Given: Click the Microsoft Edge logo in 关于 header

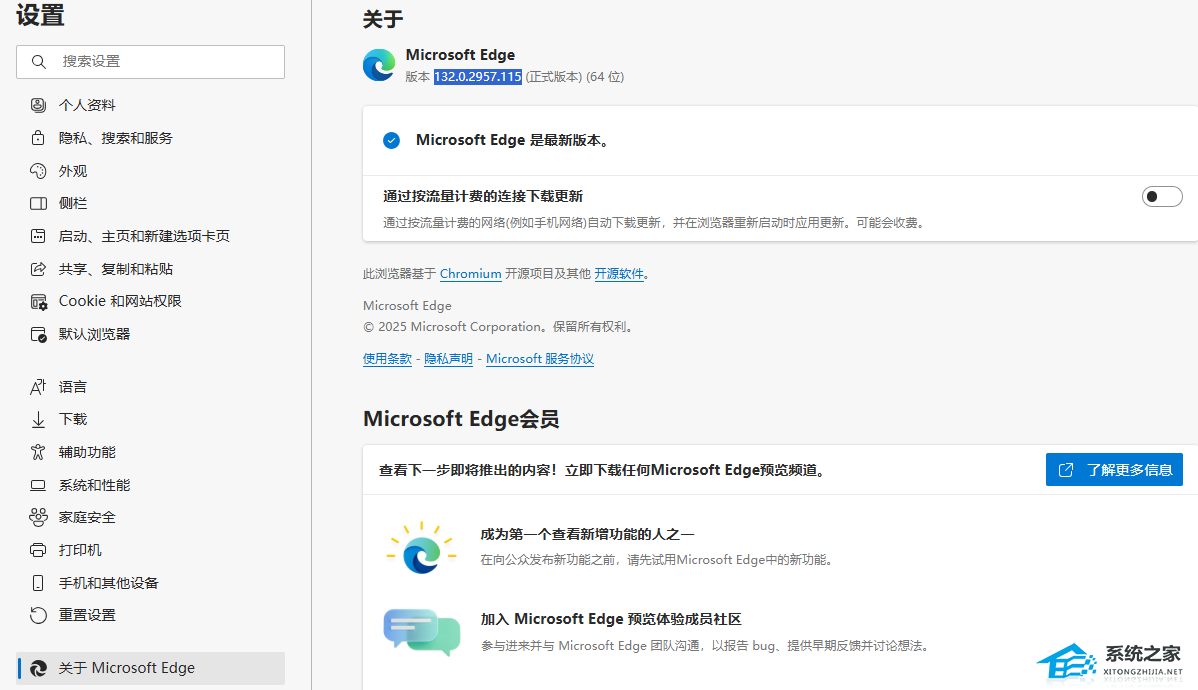Looking at the screenshot, I should point(379,65).
